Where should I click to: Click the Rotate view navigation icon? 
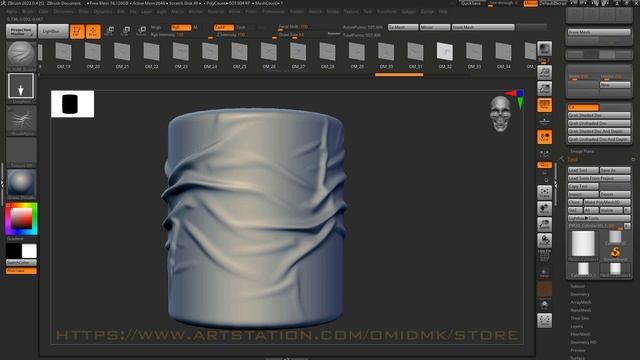click(544, 240)
